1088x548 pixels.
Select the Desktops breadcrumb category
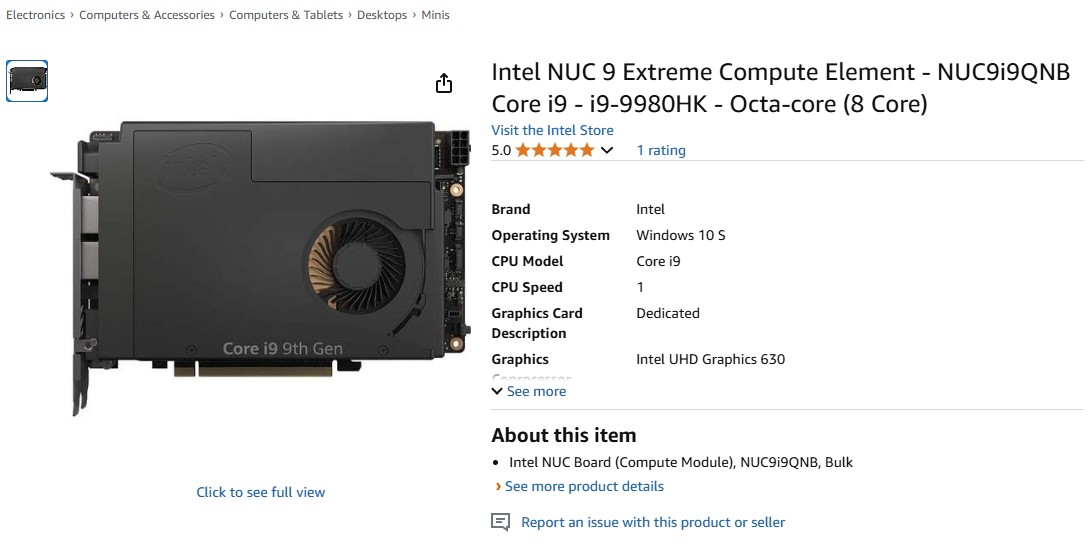(x=382, y=15)
